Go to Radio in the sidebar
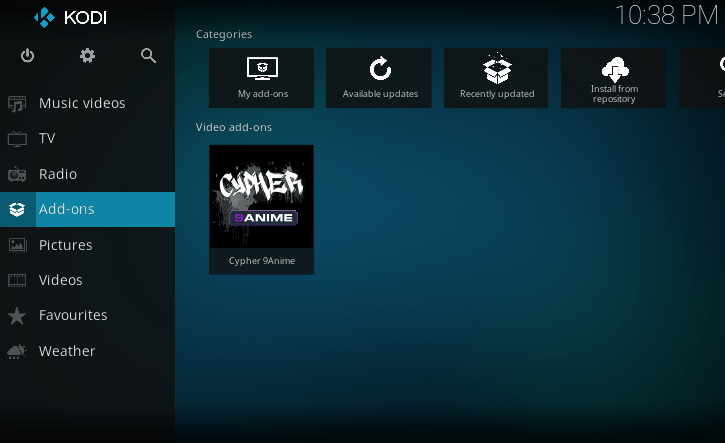This screenshot has width=725, height=443. 57,174
